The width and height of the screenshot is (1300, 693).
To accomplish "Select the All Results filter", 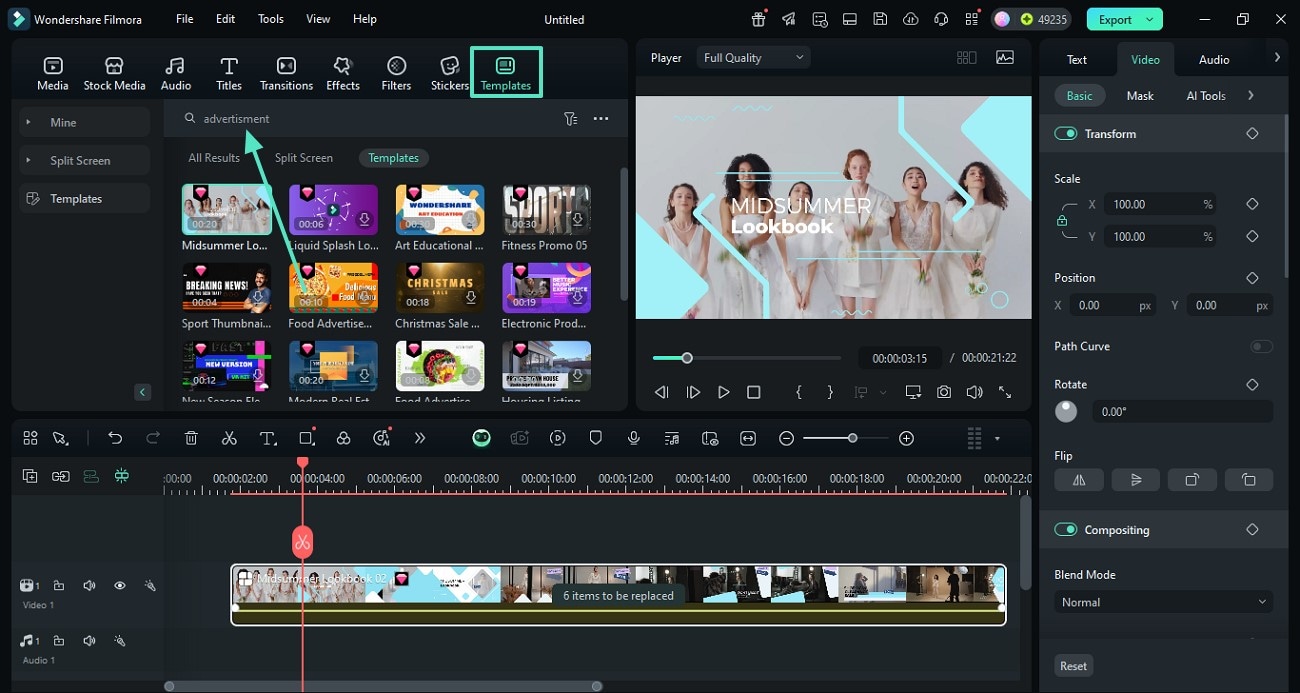I will (214, 157).
